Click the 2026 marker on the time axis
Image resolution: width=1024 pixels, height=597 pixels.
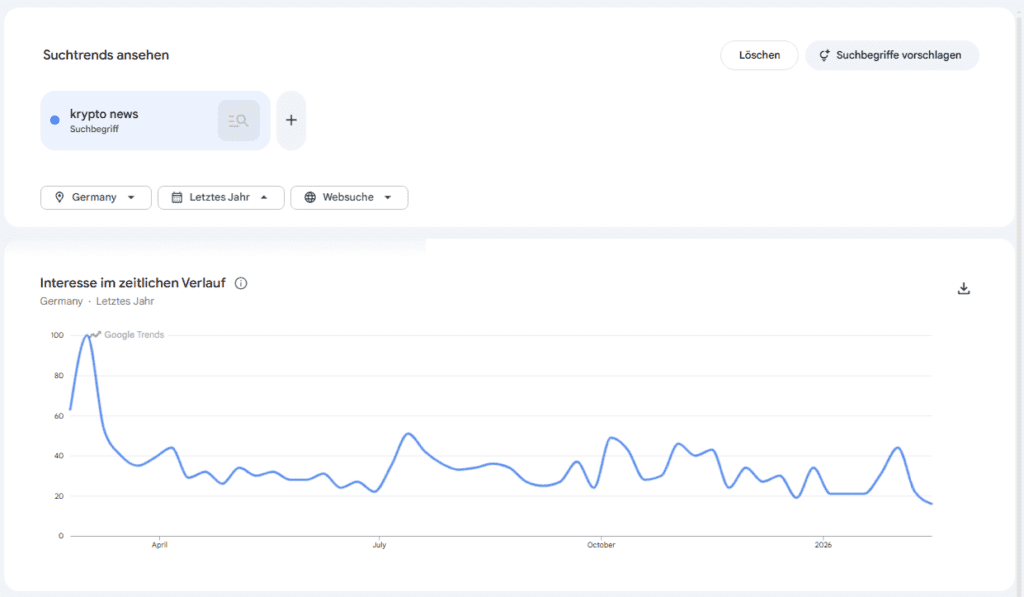823,545
